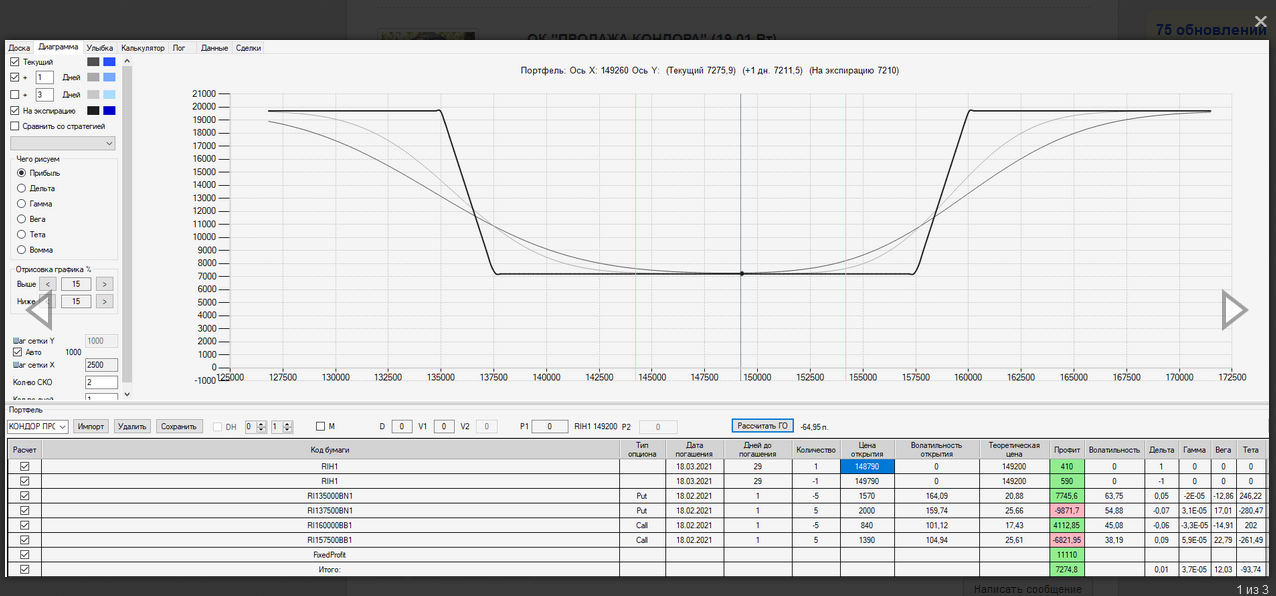Pick the dark blue swatch for На экспирацию
This screenshot has height=596, width=1276.
click(109, 111)
